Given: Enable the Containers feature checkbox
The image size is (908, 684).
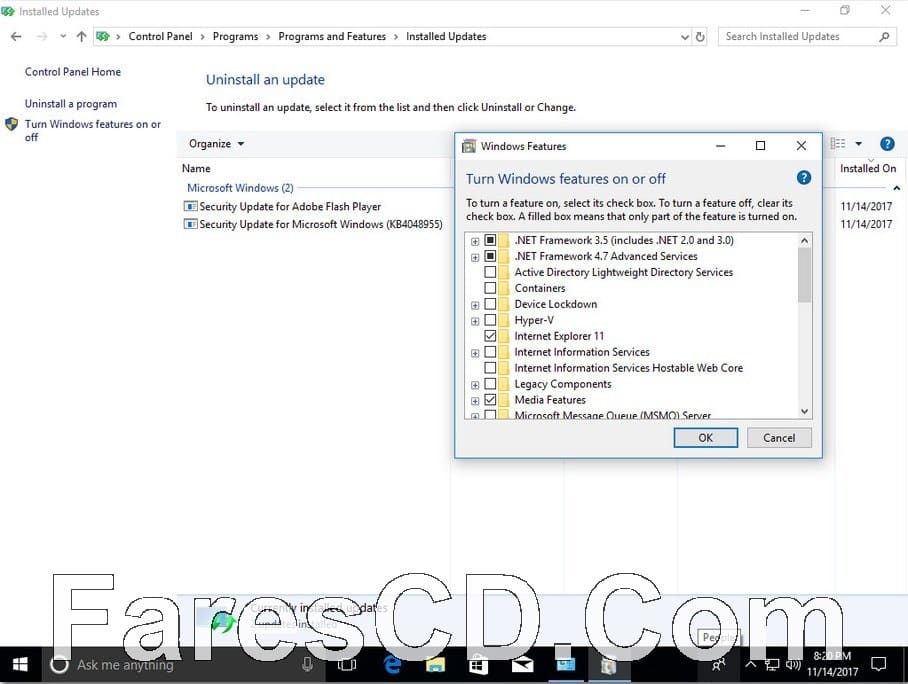Looking at the screenshot, I should pyautogui.click(x=490, y=288).
